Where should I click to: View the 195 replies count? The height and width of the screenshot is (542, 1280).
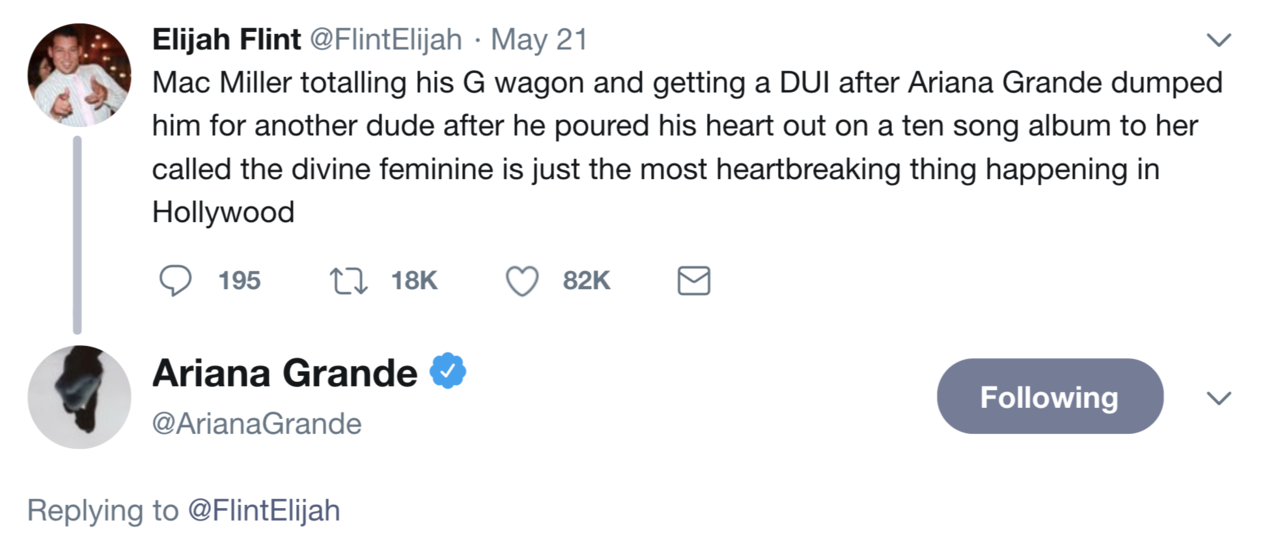[239, 281]
